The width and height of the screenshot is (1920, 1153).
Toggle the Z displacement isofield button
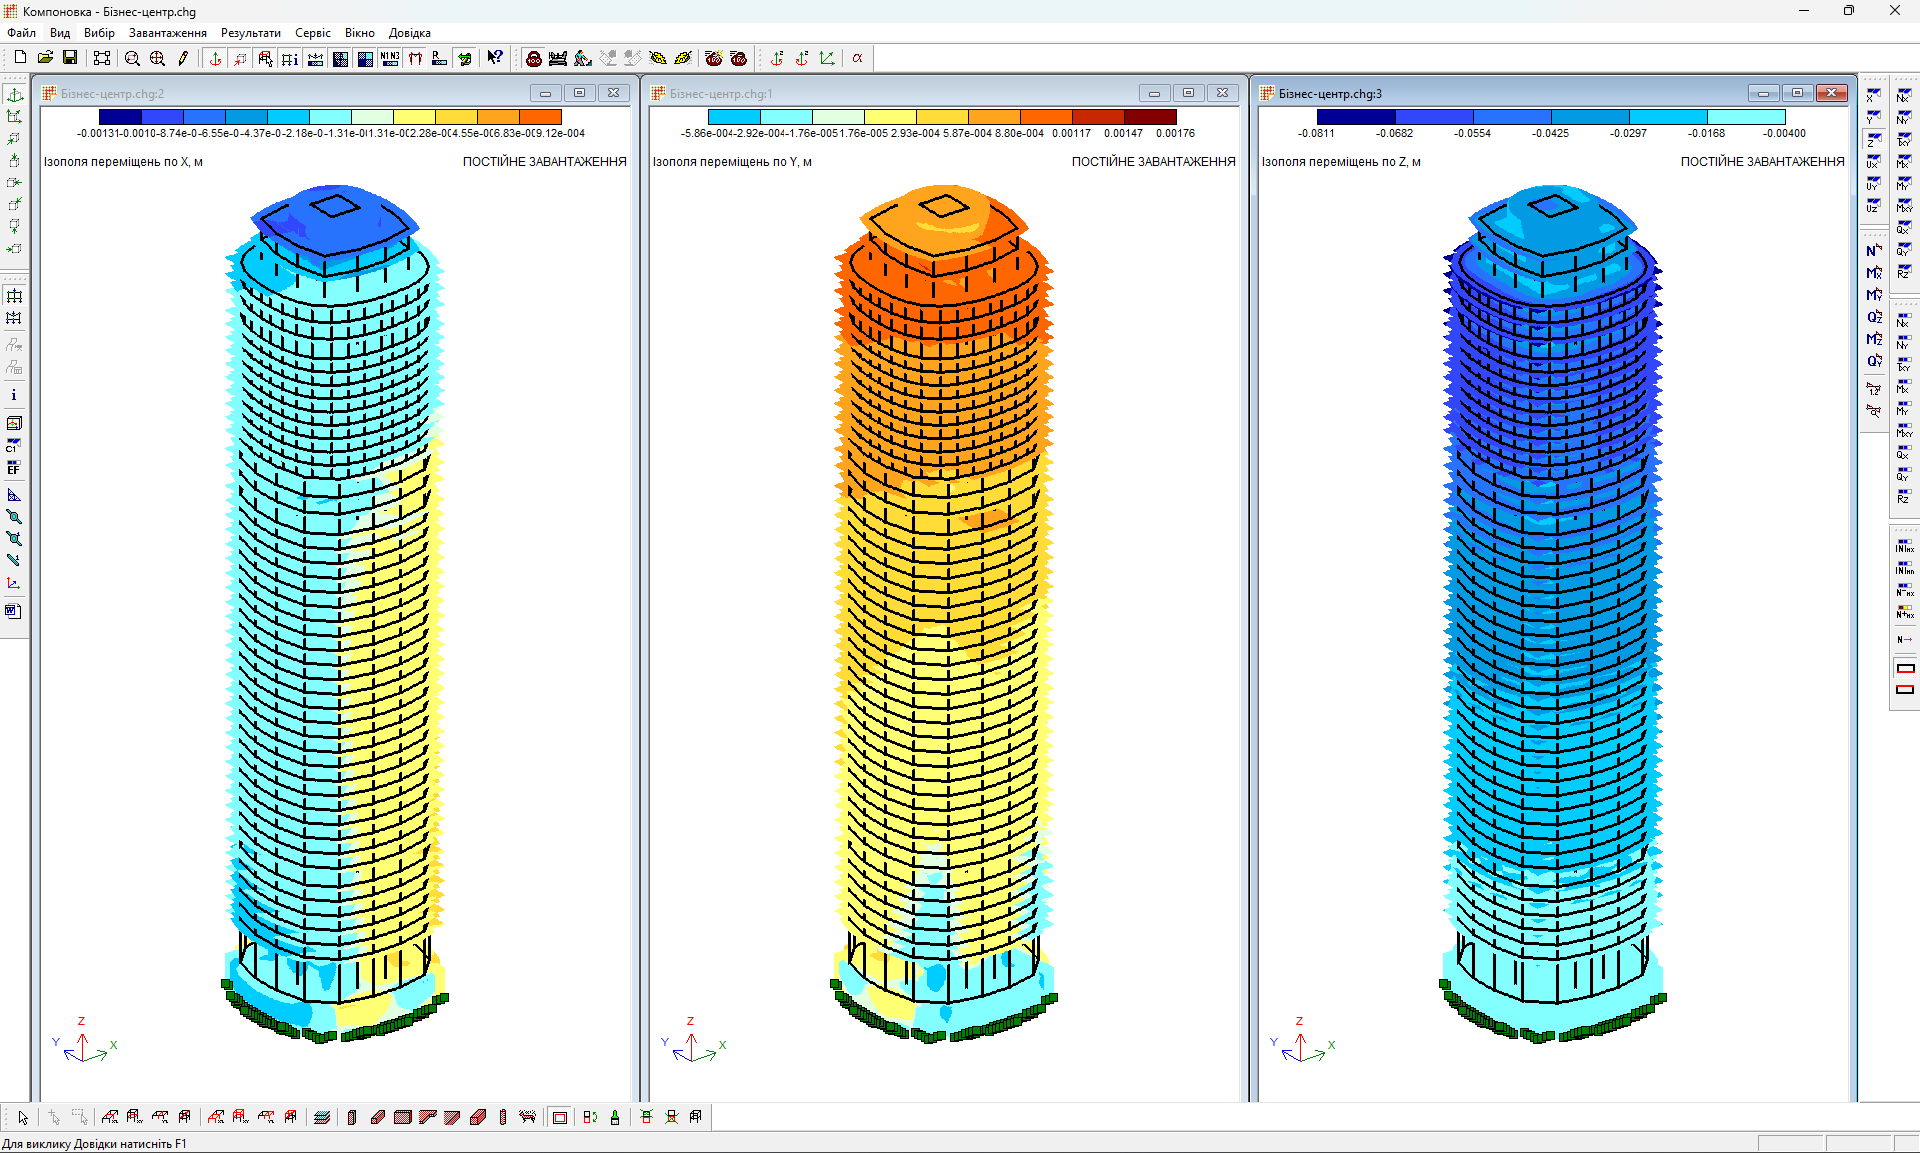point(1873,140)
